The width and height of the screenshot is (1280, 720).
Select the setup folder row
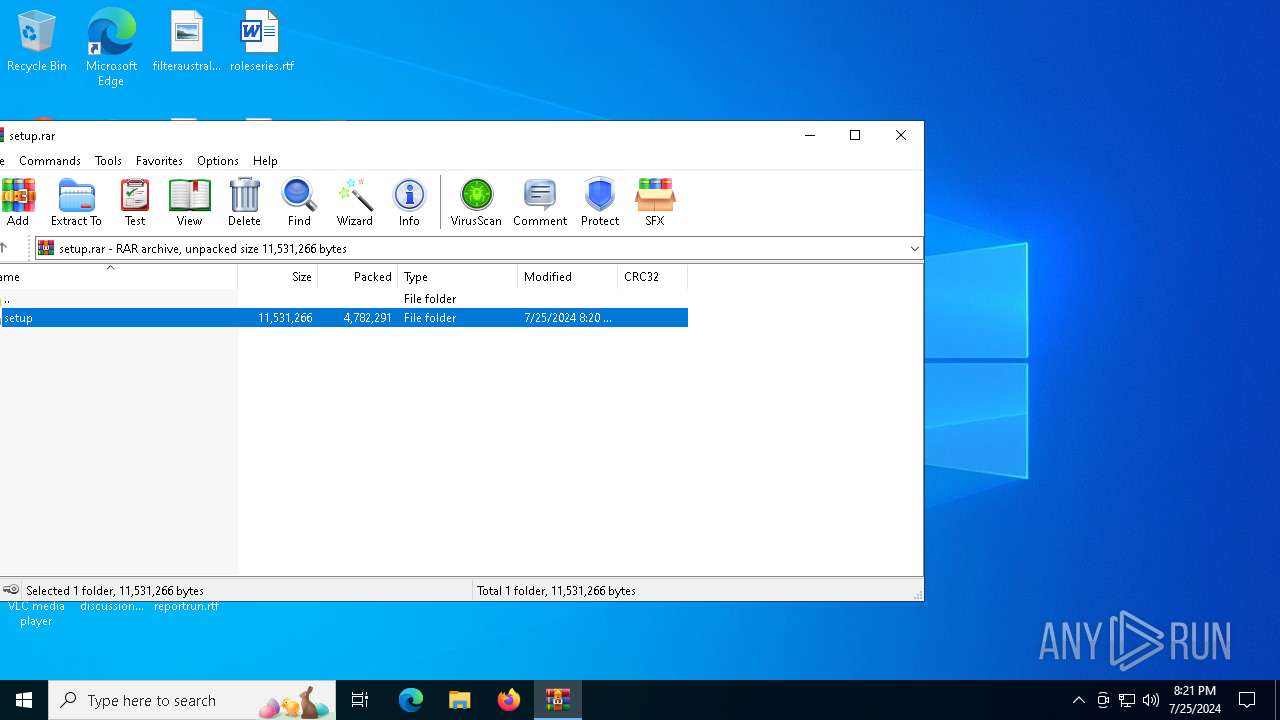pyautogui.click(x=344, y=318)
